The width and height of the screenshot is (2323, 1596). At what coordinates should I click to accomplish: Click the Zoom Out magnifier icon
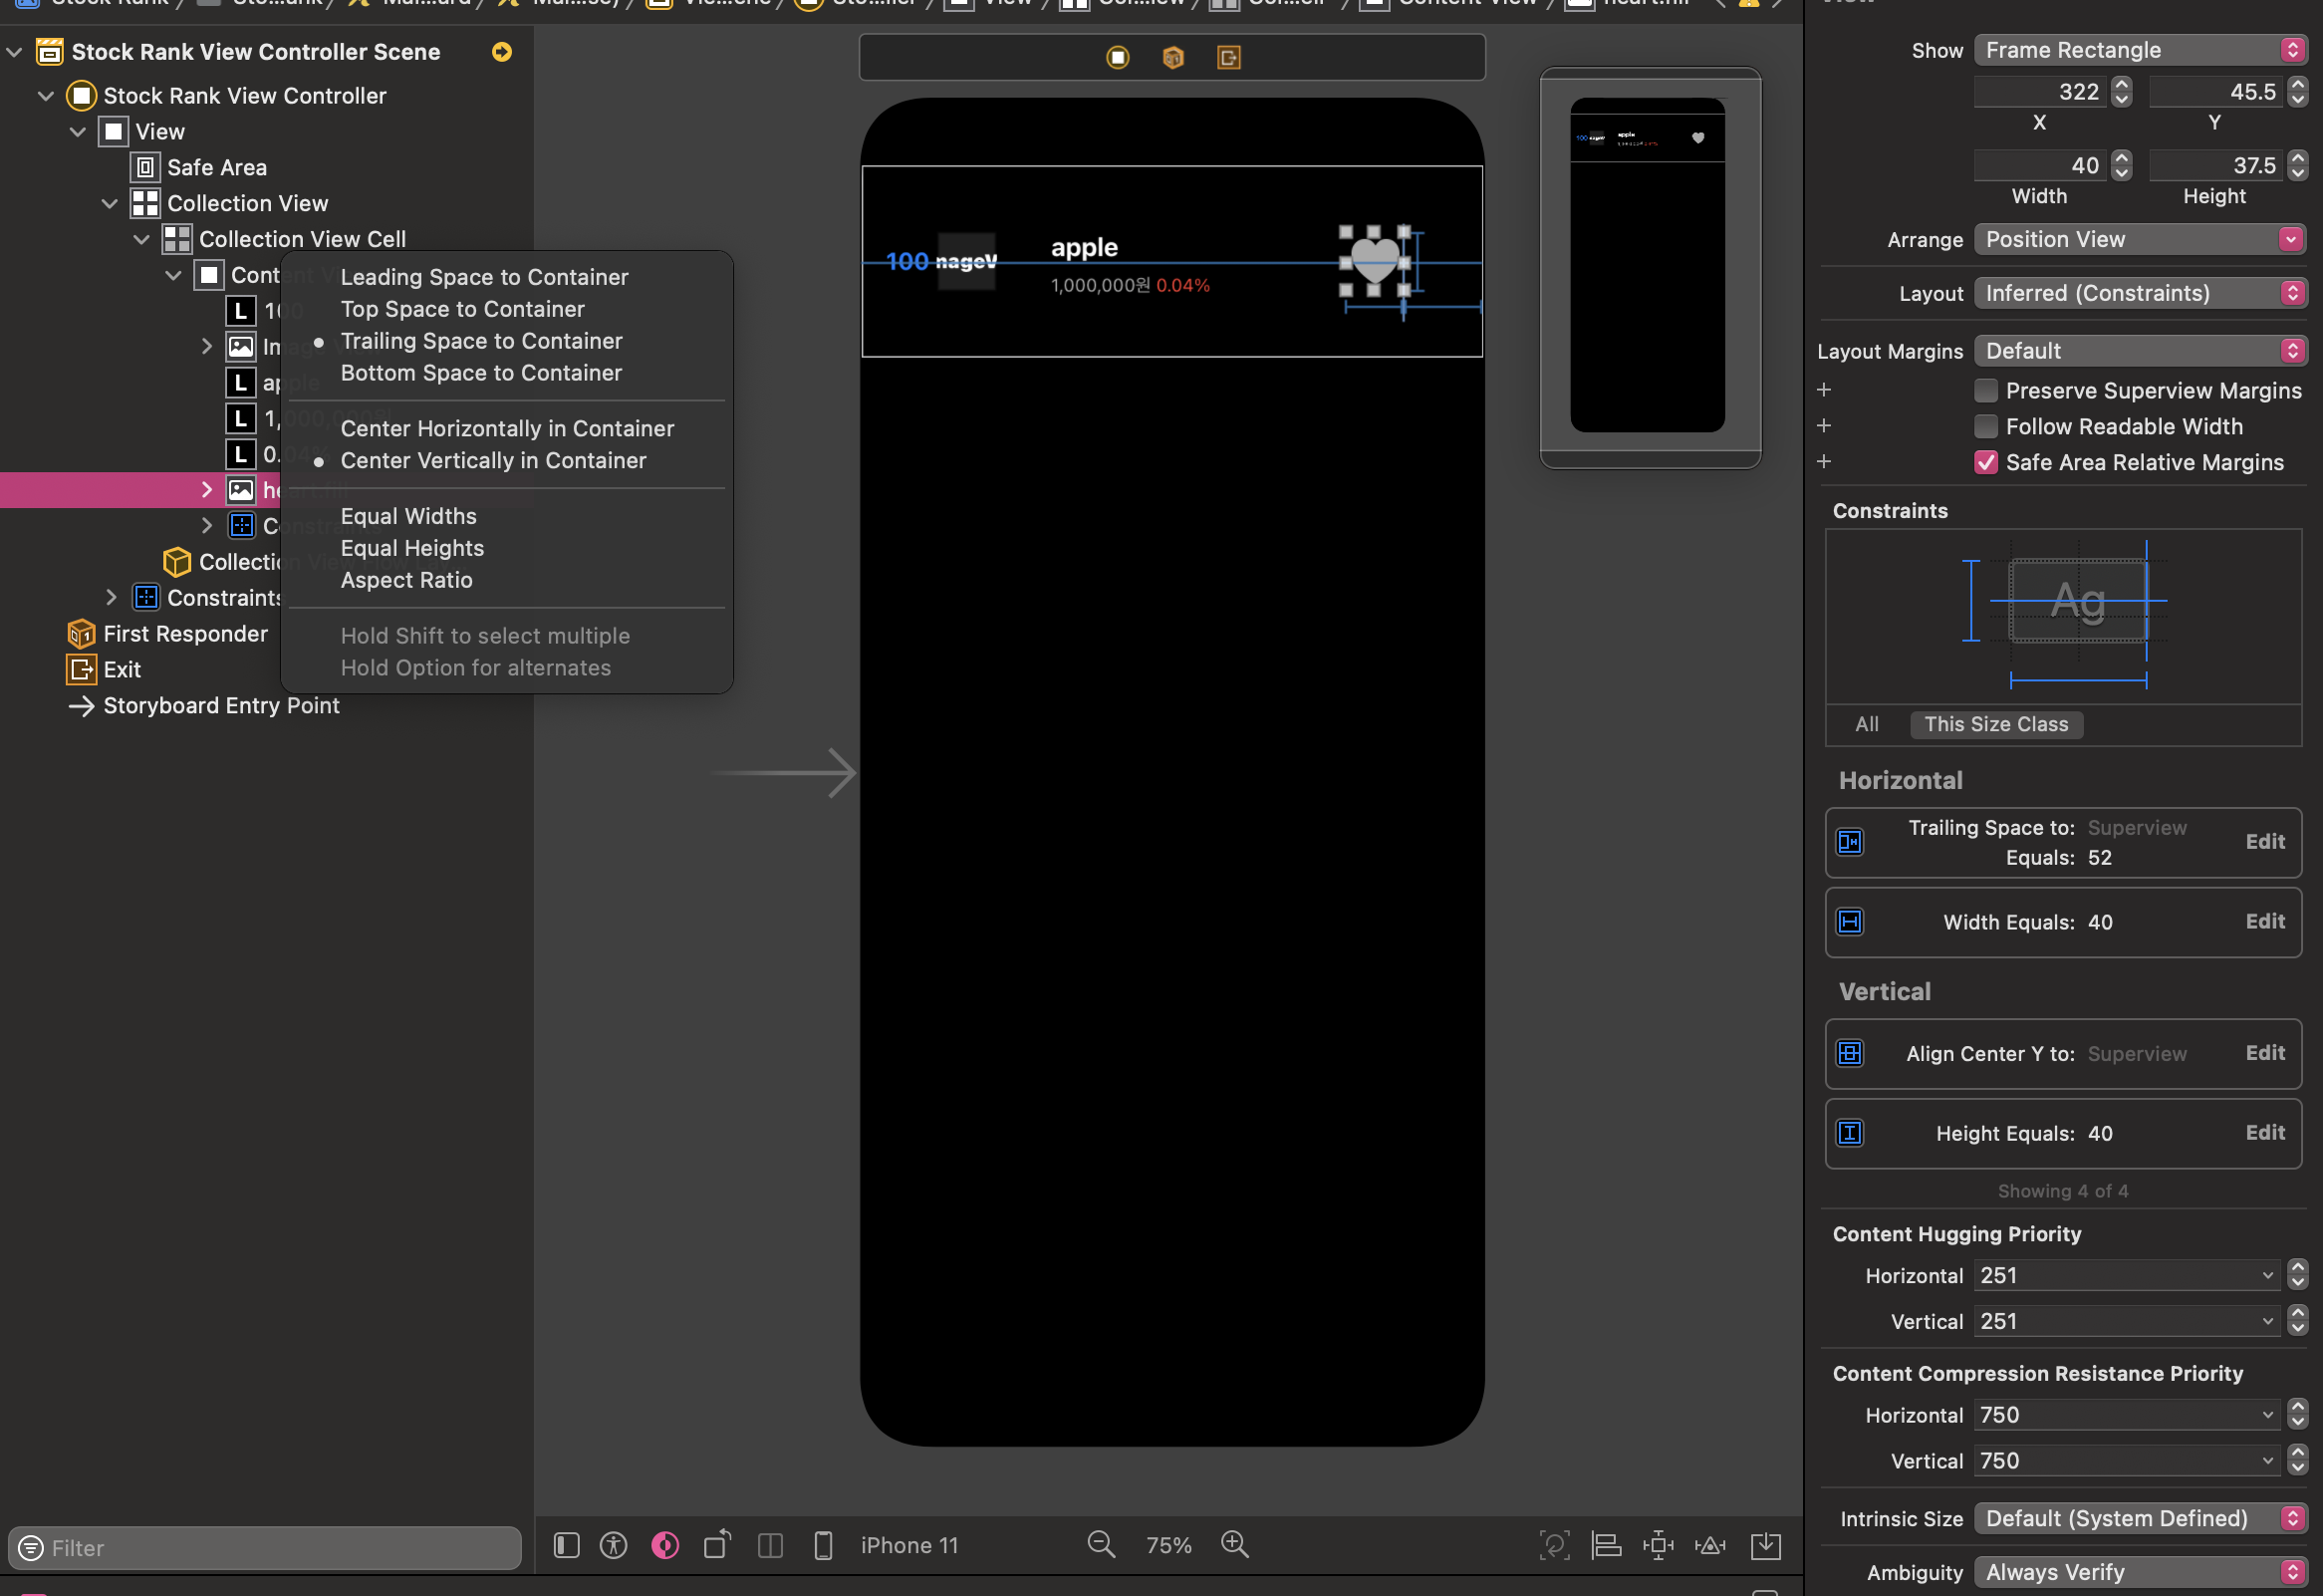pyautogui.click(x=1100, y=1545)
